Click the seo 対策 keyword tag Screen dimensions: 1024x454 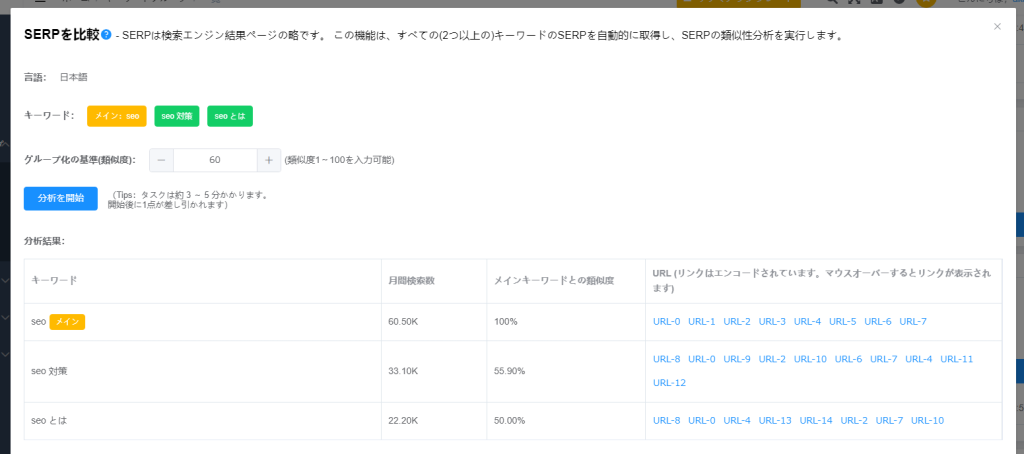click(176, 116)
